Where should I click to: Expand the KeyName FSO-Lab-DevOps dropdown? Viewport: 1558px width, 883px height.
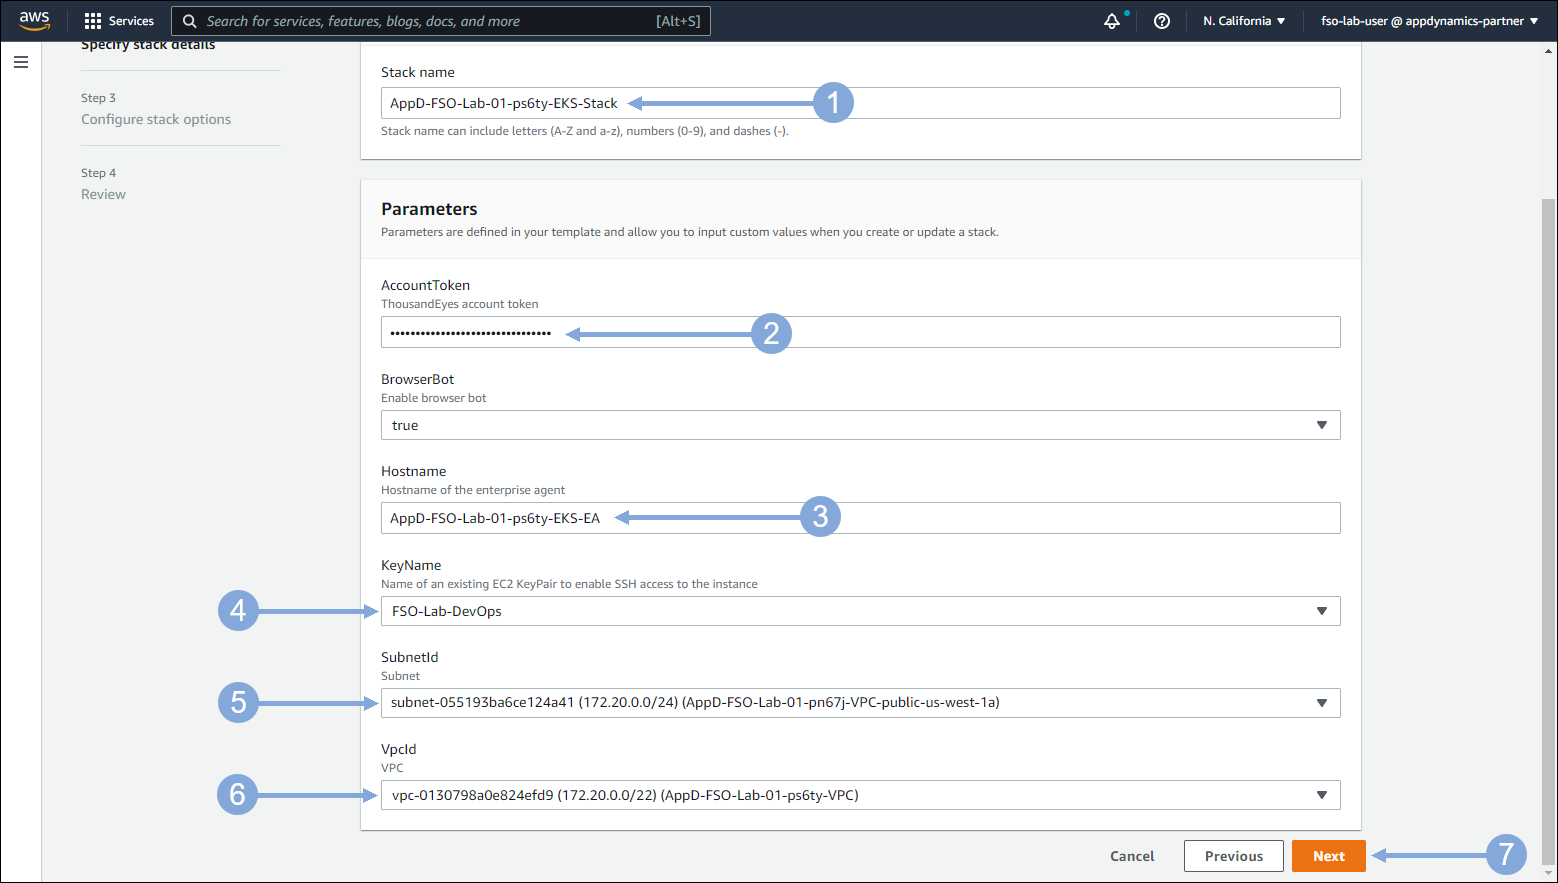click(x=860, y=611)
